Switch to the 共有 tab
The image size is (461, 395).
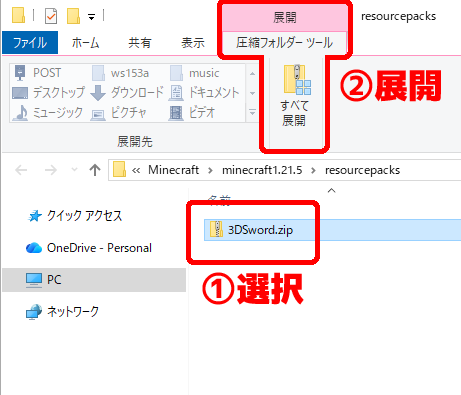[140, 43]
